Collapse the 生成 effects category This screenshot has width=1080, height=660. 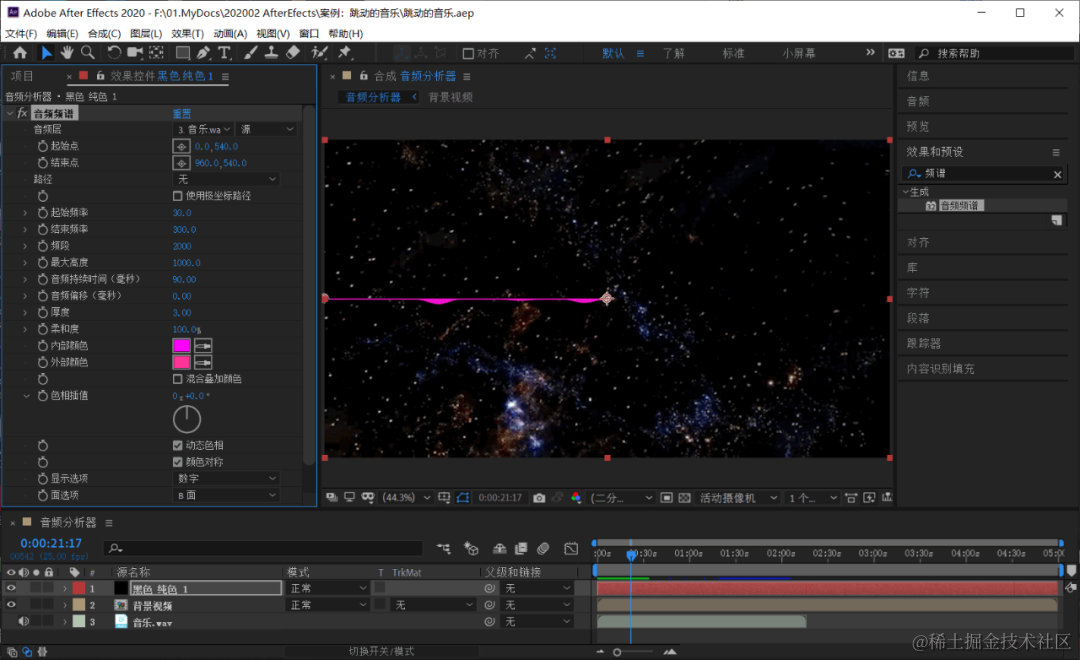coord(906,192)
